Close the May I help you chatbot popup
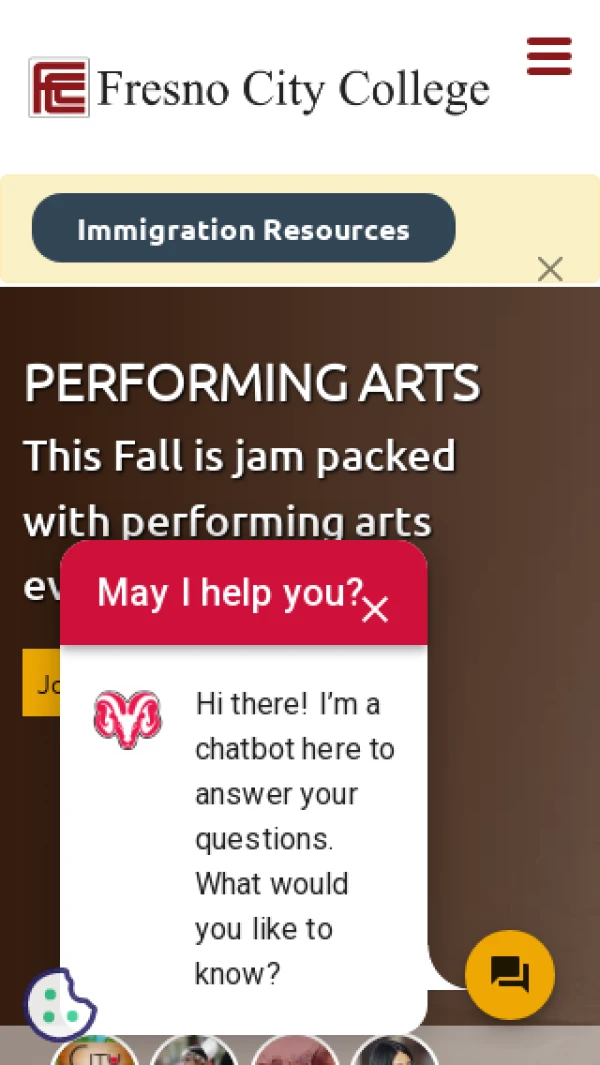This screenshot has height=1065, width=600. pyautogui.click(x=375, y=609)
